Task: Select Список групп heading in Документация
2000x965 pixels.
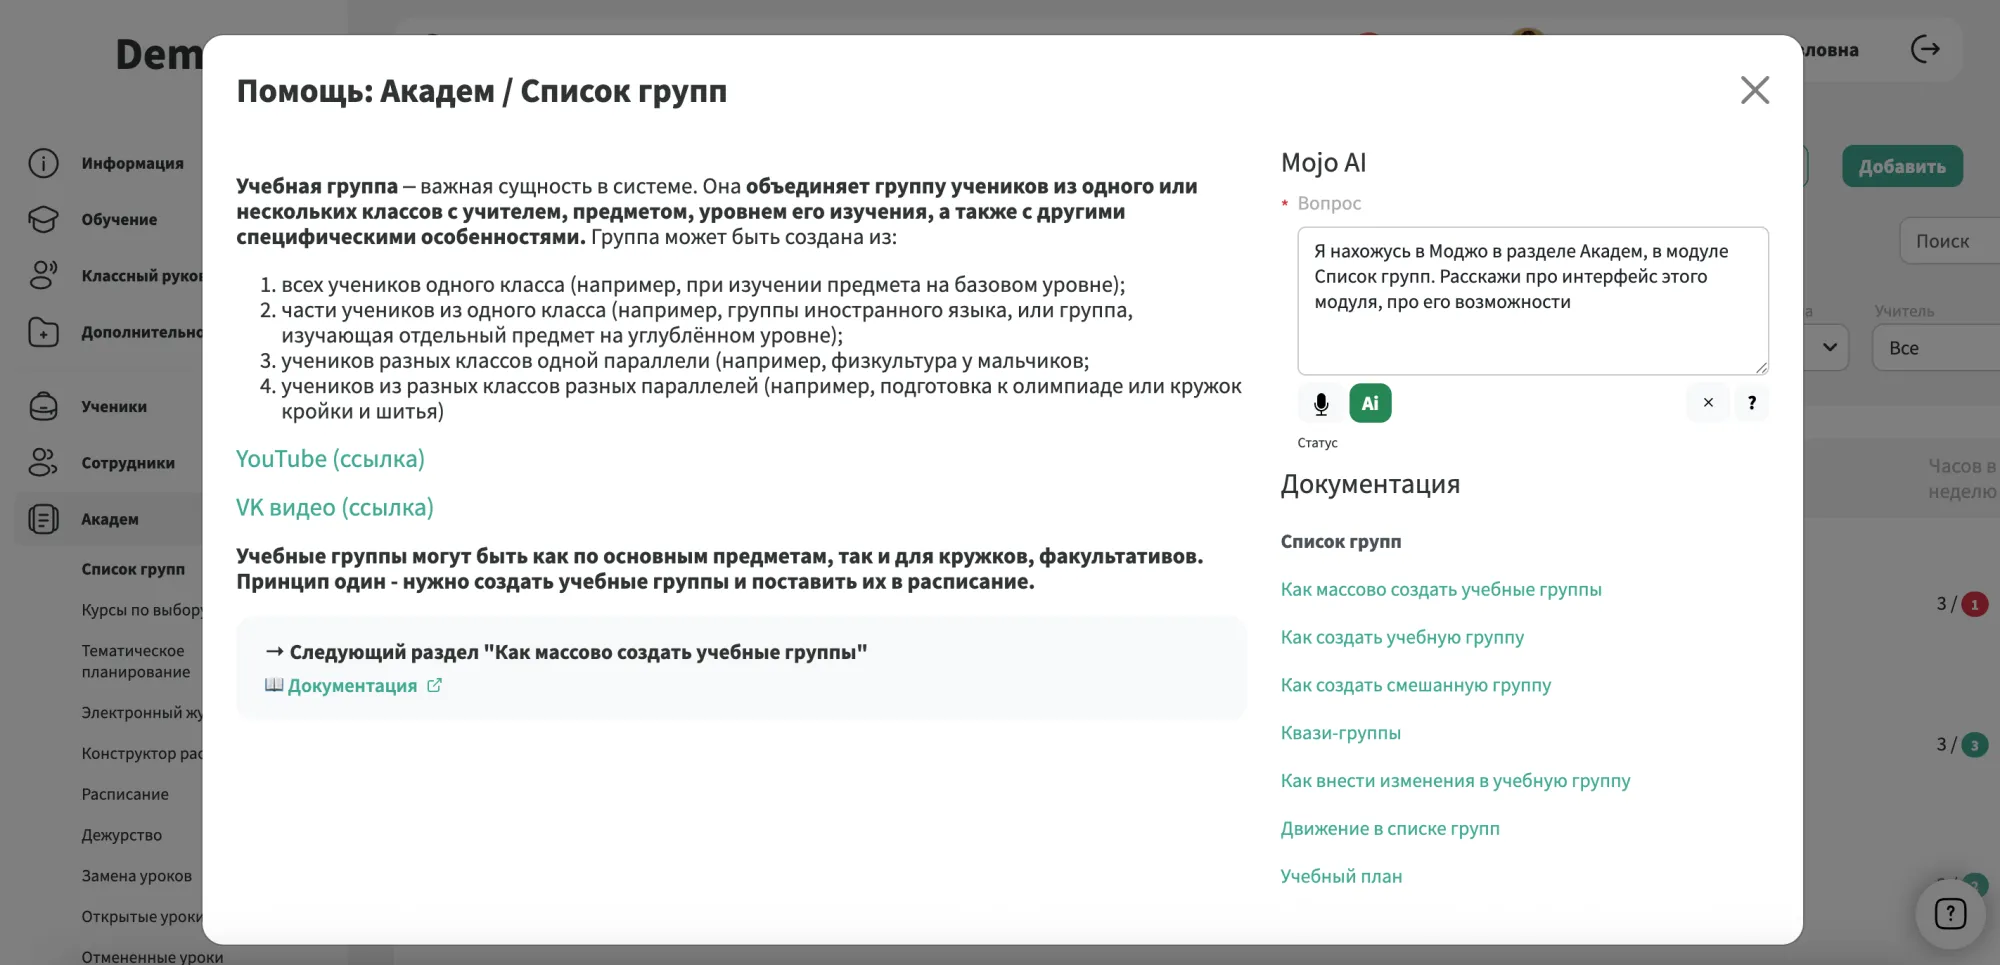Action: pyautogui.click(x=1341, y=542)
